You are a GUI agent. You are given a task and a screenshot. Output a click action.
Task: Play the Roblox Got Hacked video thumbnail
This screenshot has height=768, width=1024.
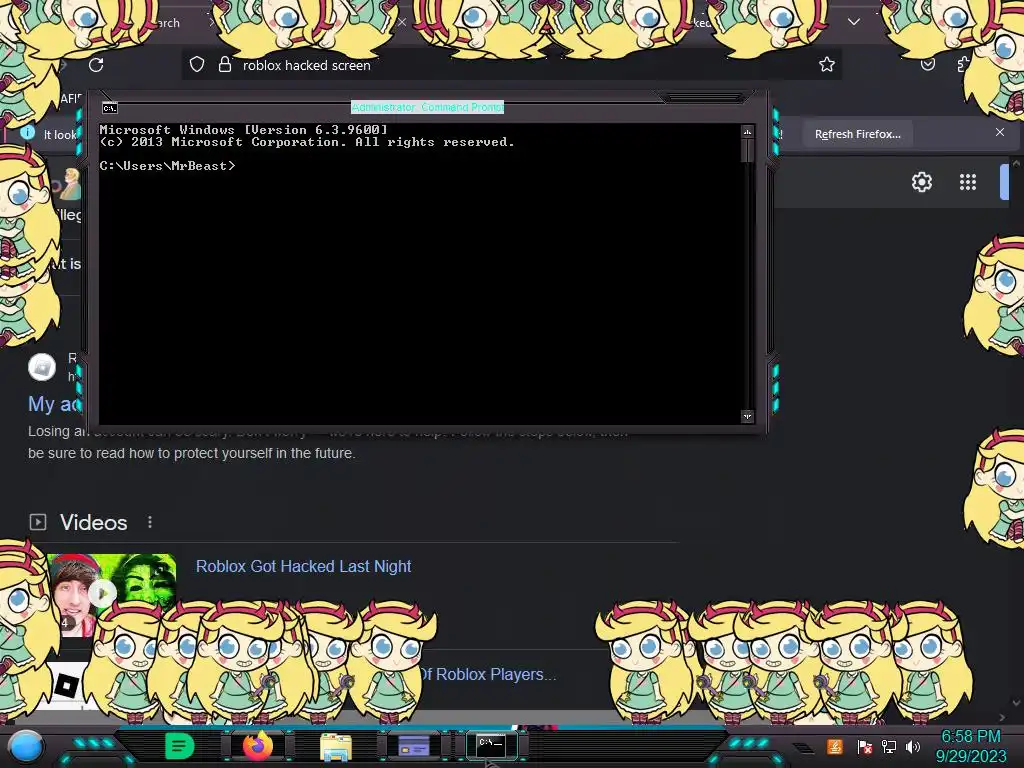[103, 593]
